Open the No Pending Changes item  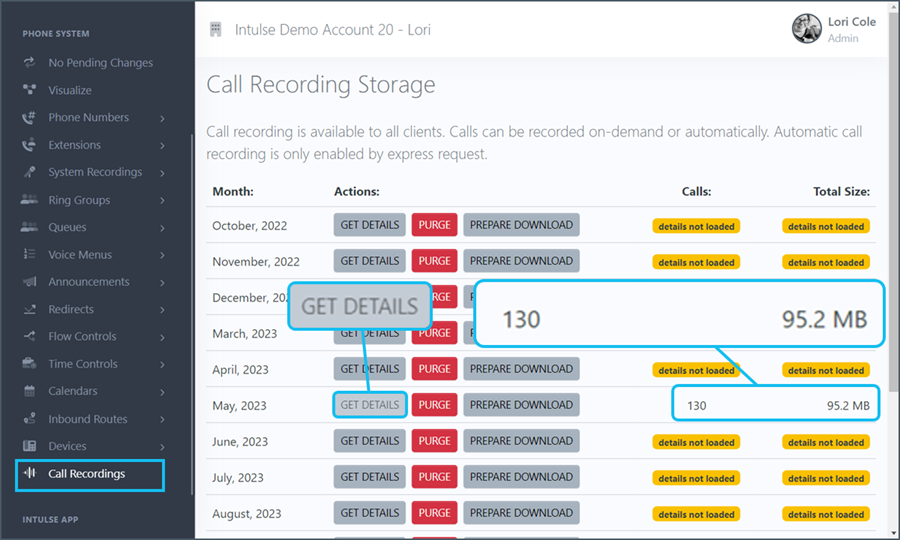(x=100, y=63)
